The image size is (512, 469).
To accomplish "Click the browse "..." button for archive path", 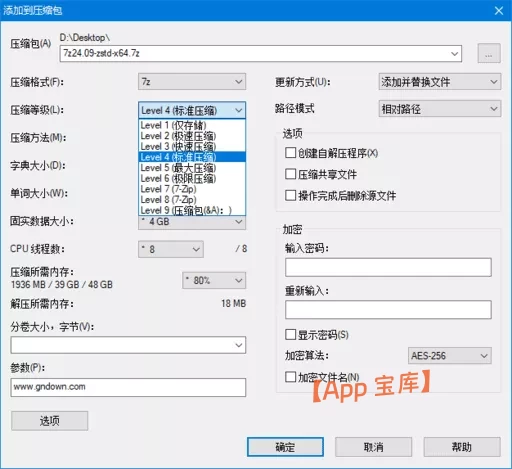I will (489, 53).
